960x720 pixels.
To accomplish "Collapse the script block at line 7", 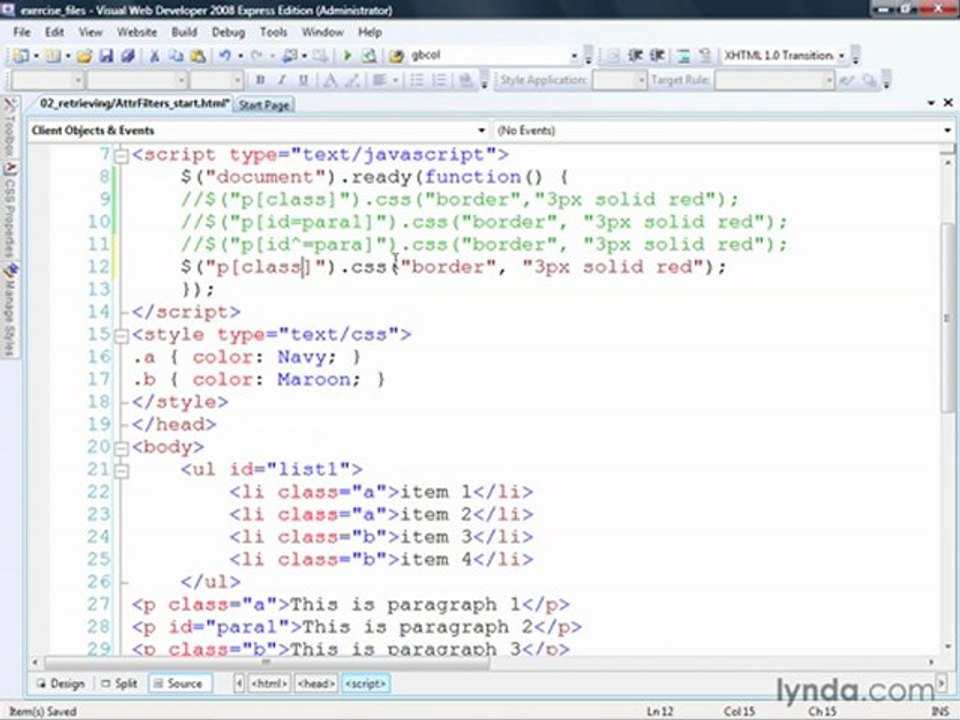I will pyautogui.click(x=122, y=156).
